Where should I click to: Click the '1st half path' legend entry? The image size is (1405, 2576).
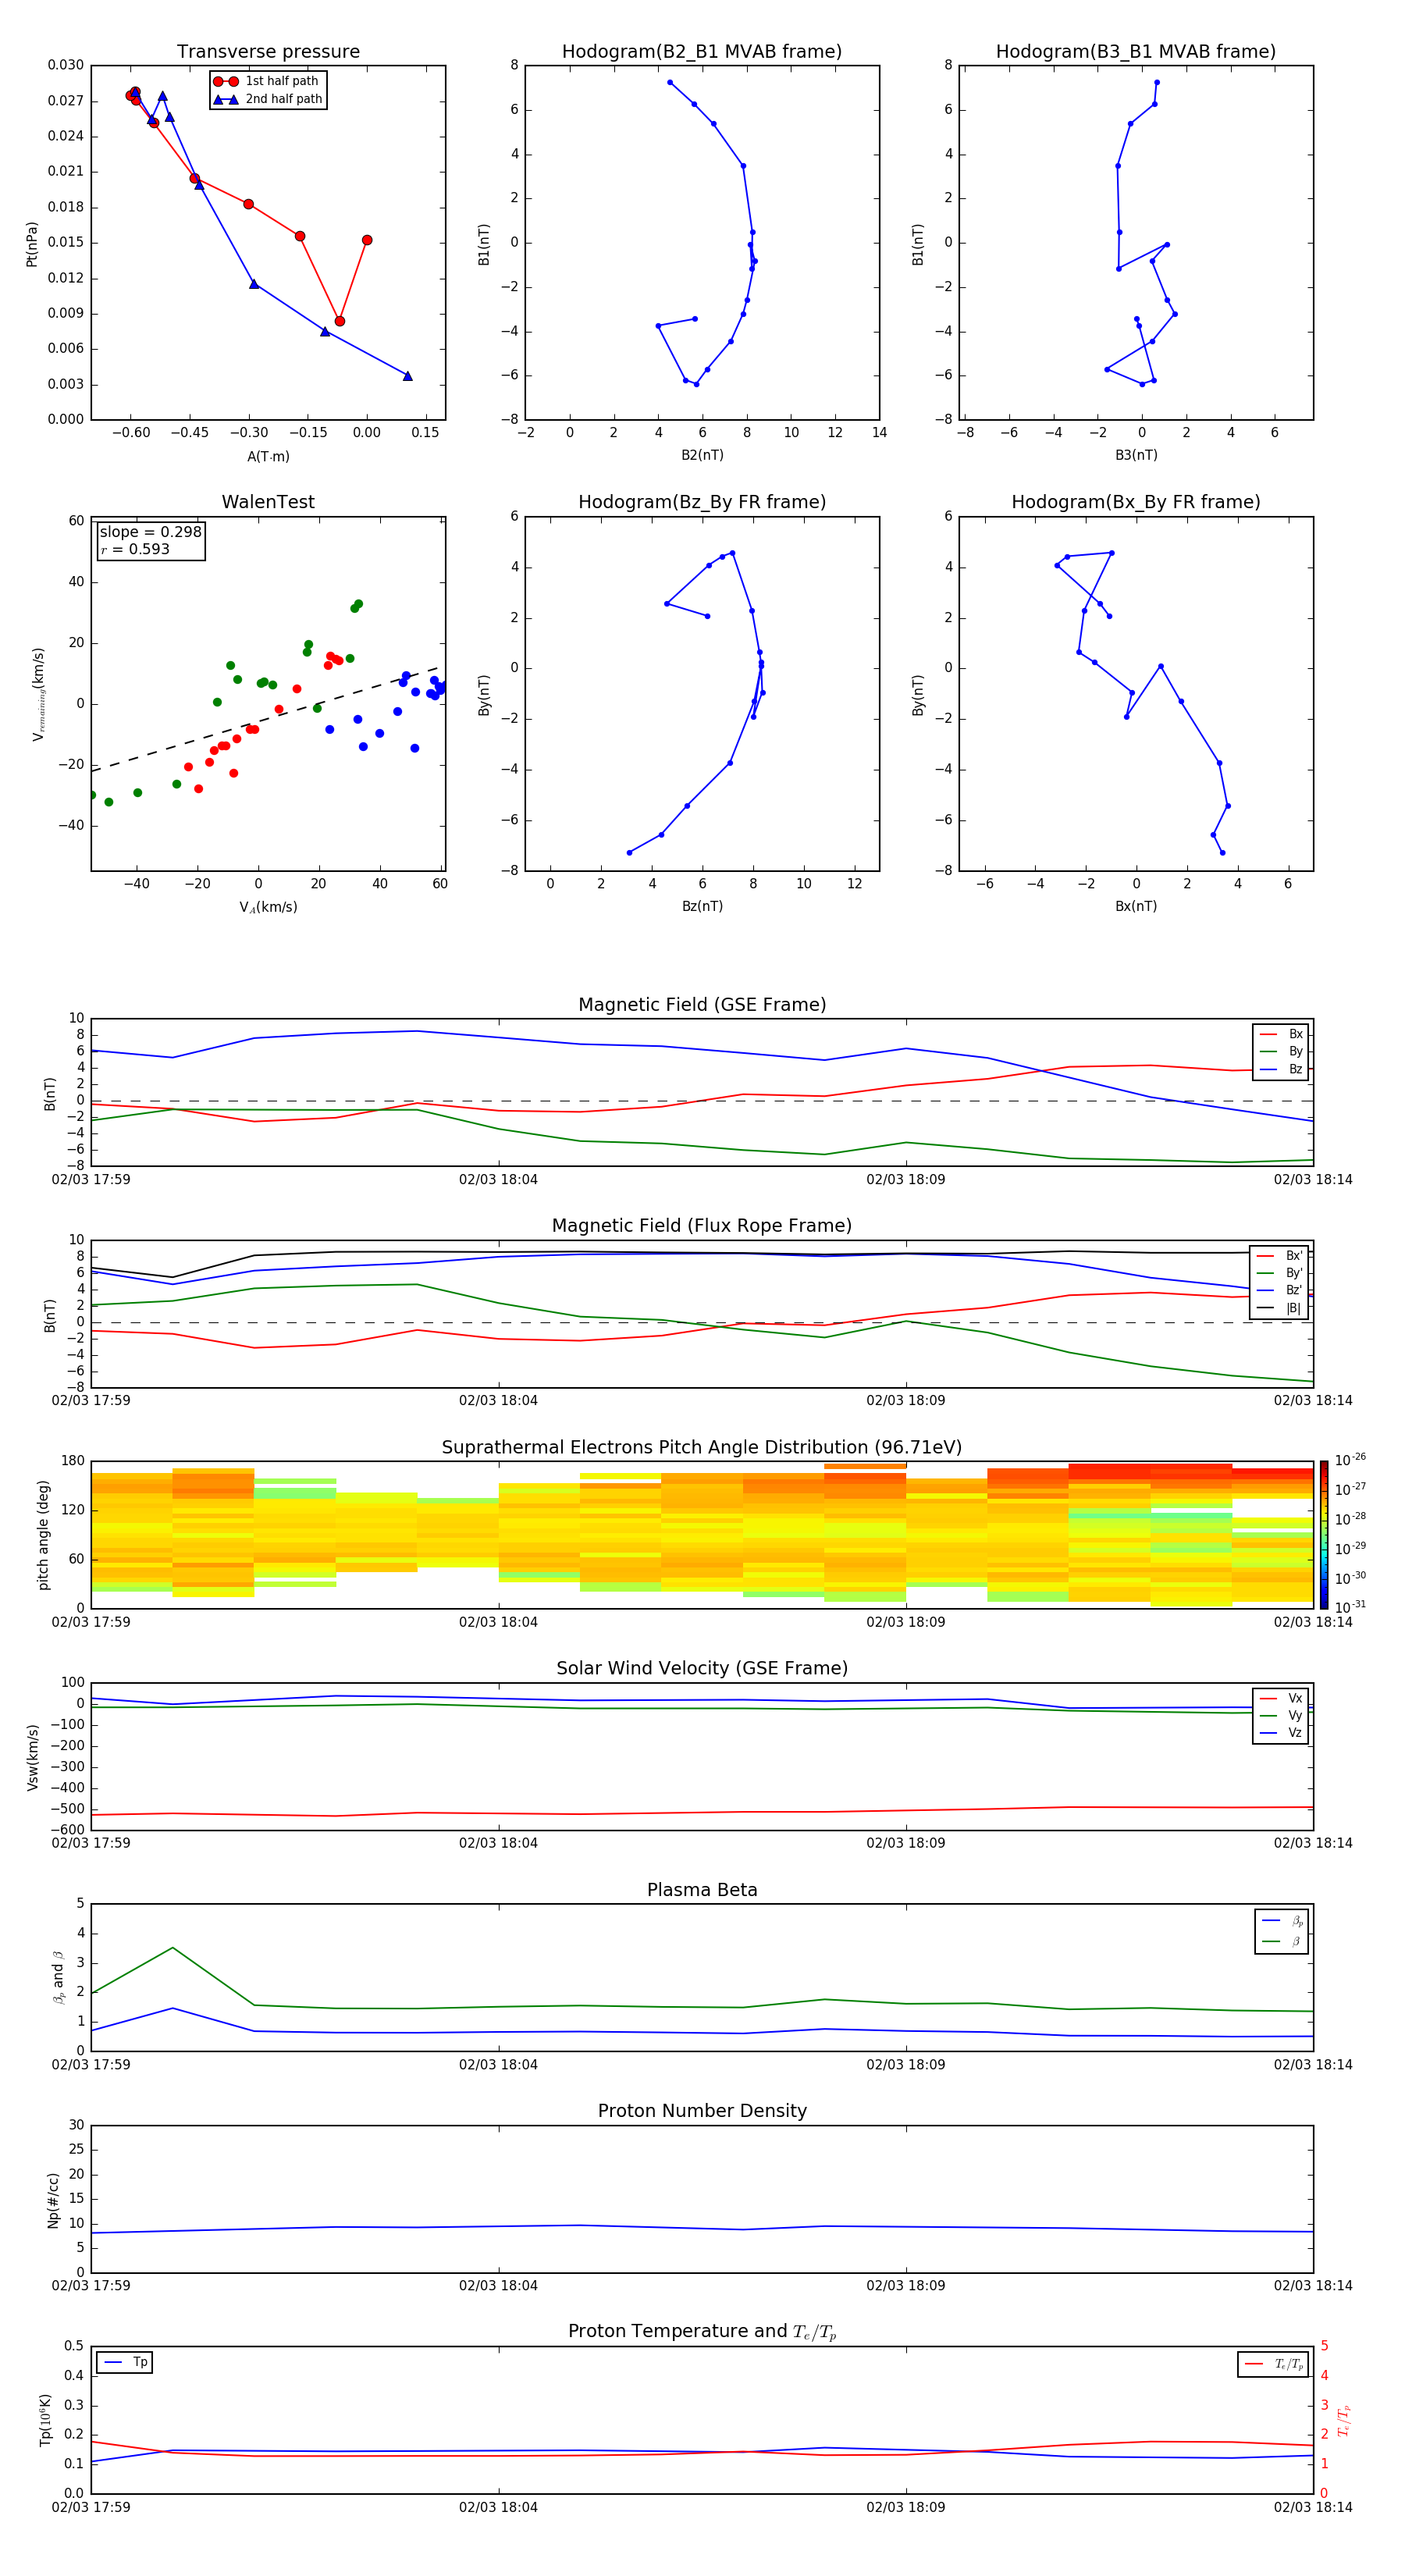[266, 81]
